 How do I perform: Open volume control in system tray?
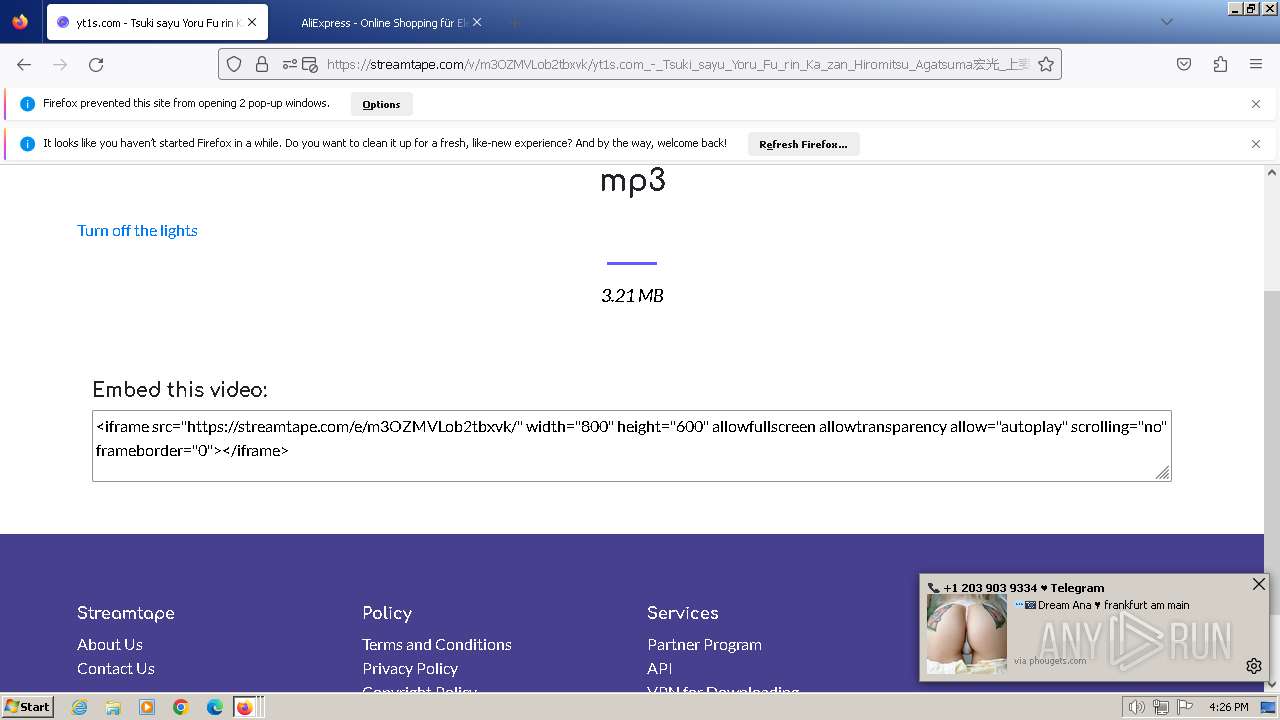(x=1136, y=707)
